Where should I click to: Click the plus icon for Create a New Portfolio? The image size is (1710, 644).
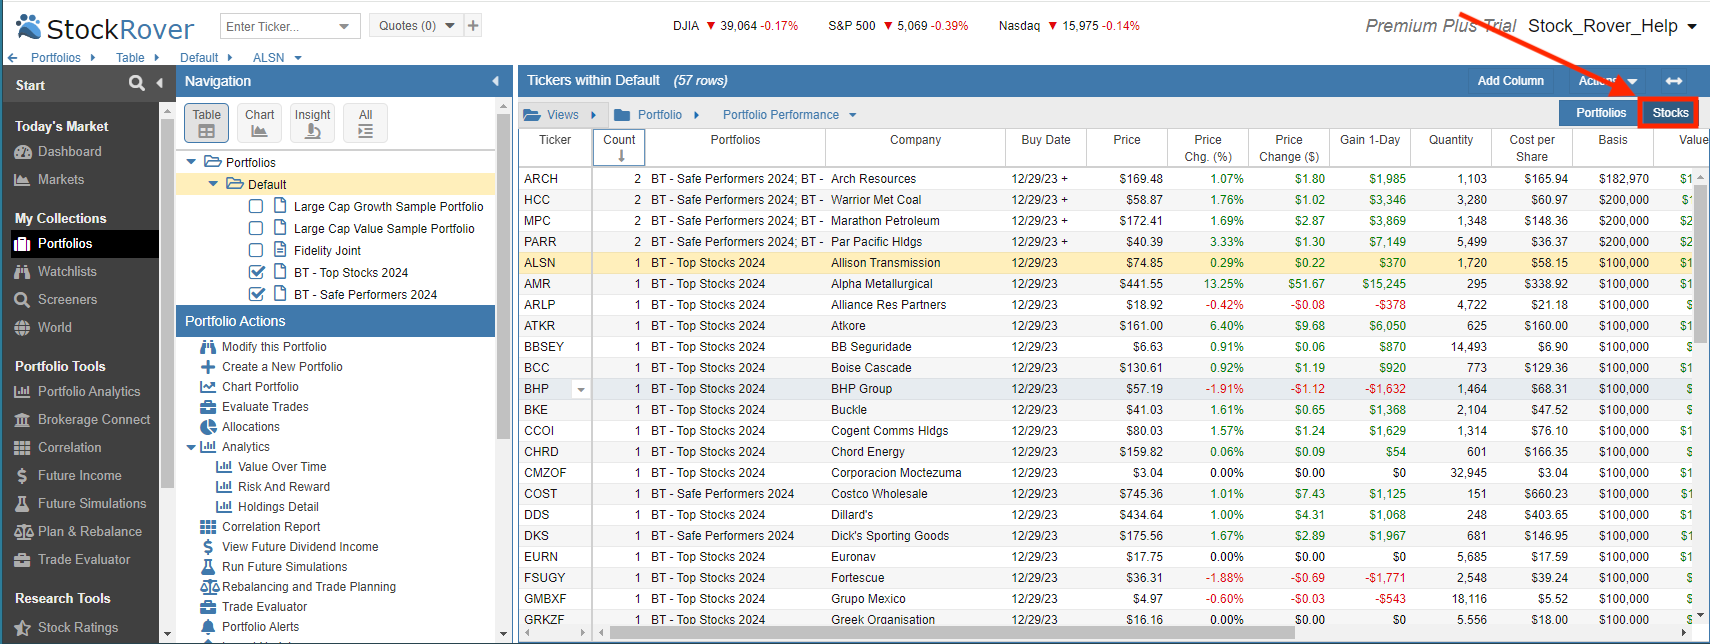208,367
